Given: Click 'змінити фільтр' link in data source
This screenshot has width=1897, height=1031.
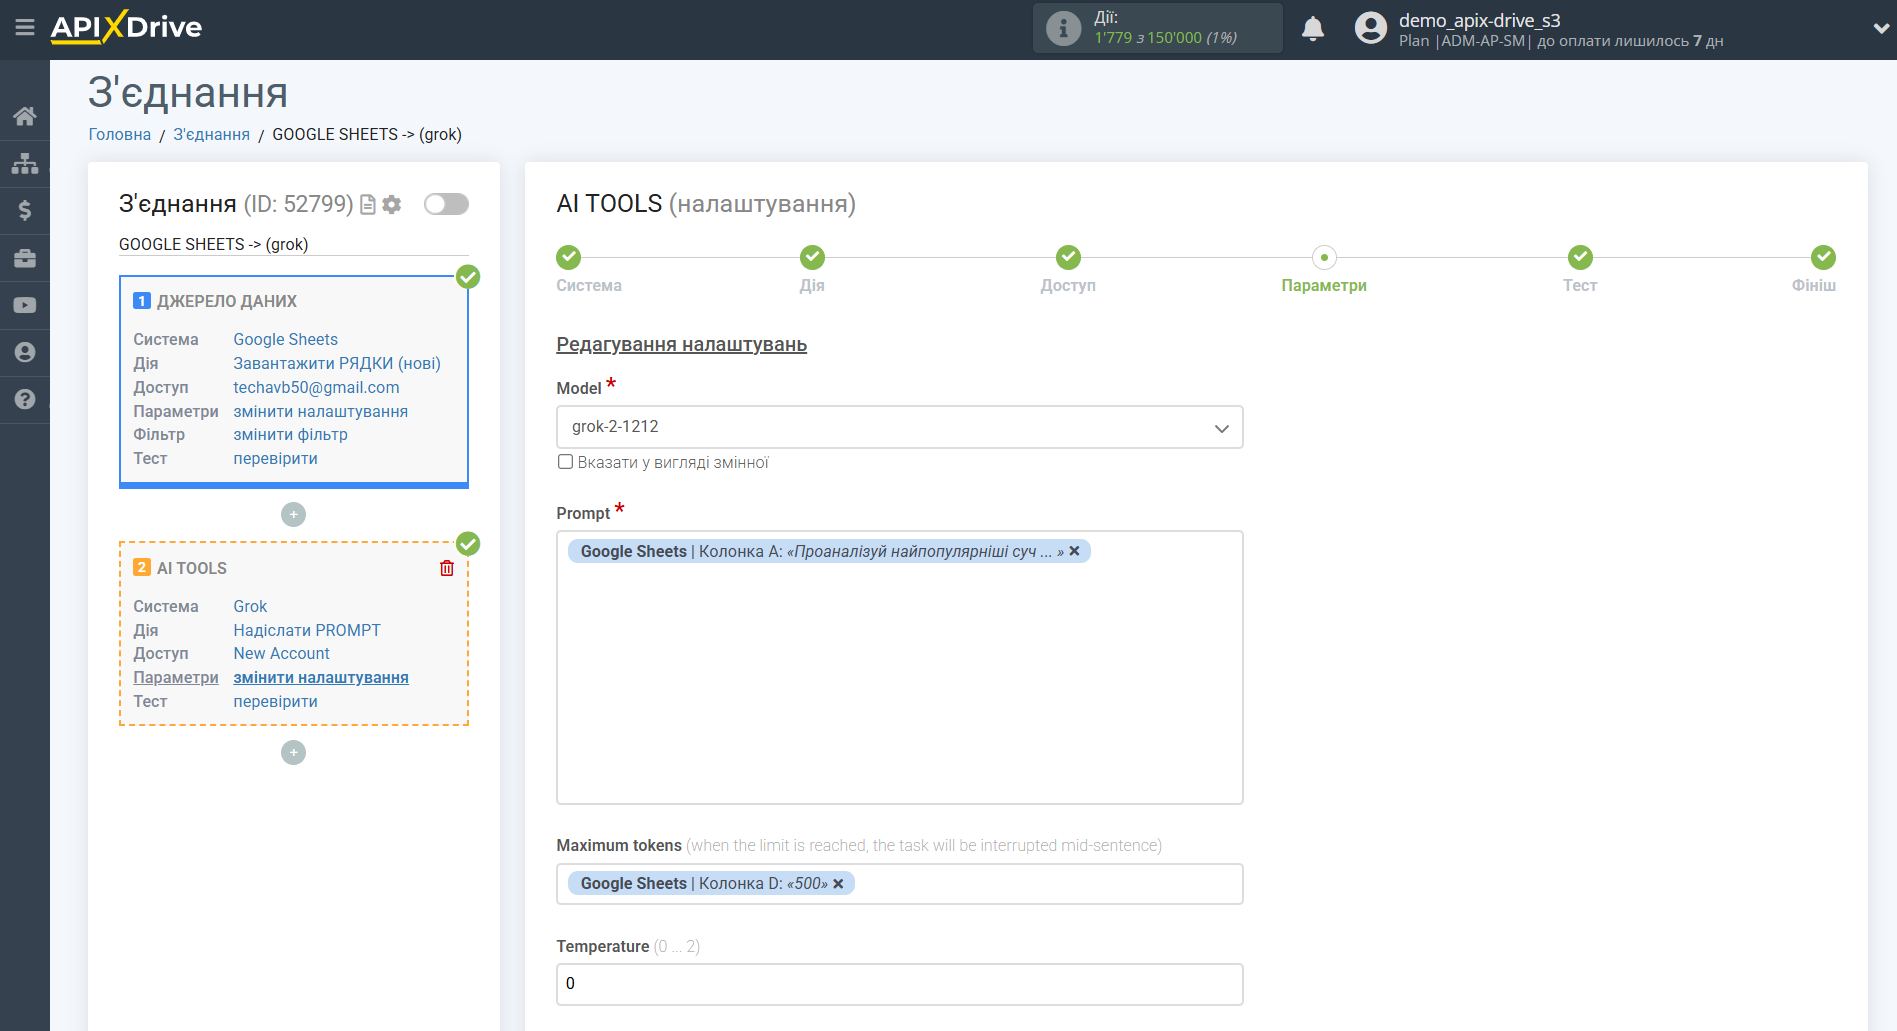Looking at the screenshot, I should pyautogui.click(x=290, y=435).
